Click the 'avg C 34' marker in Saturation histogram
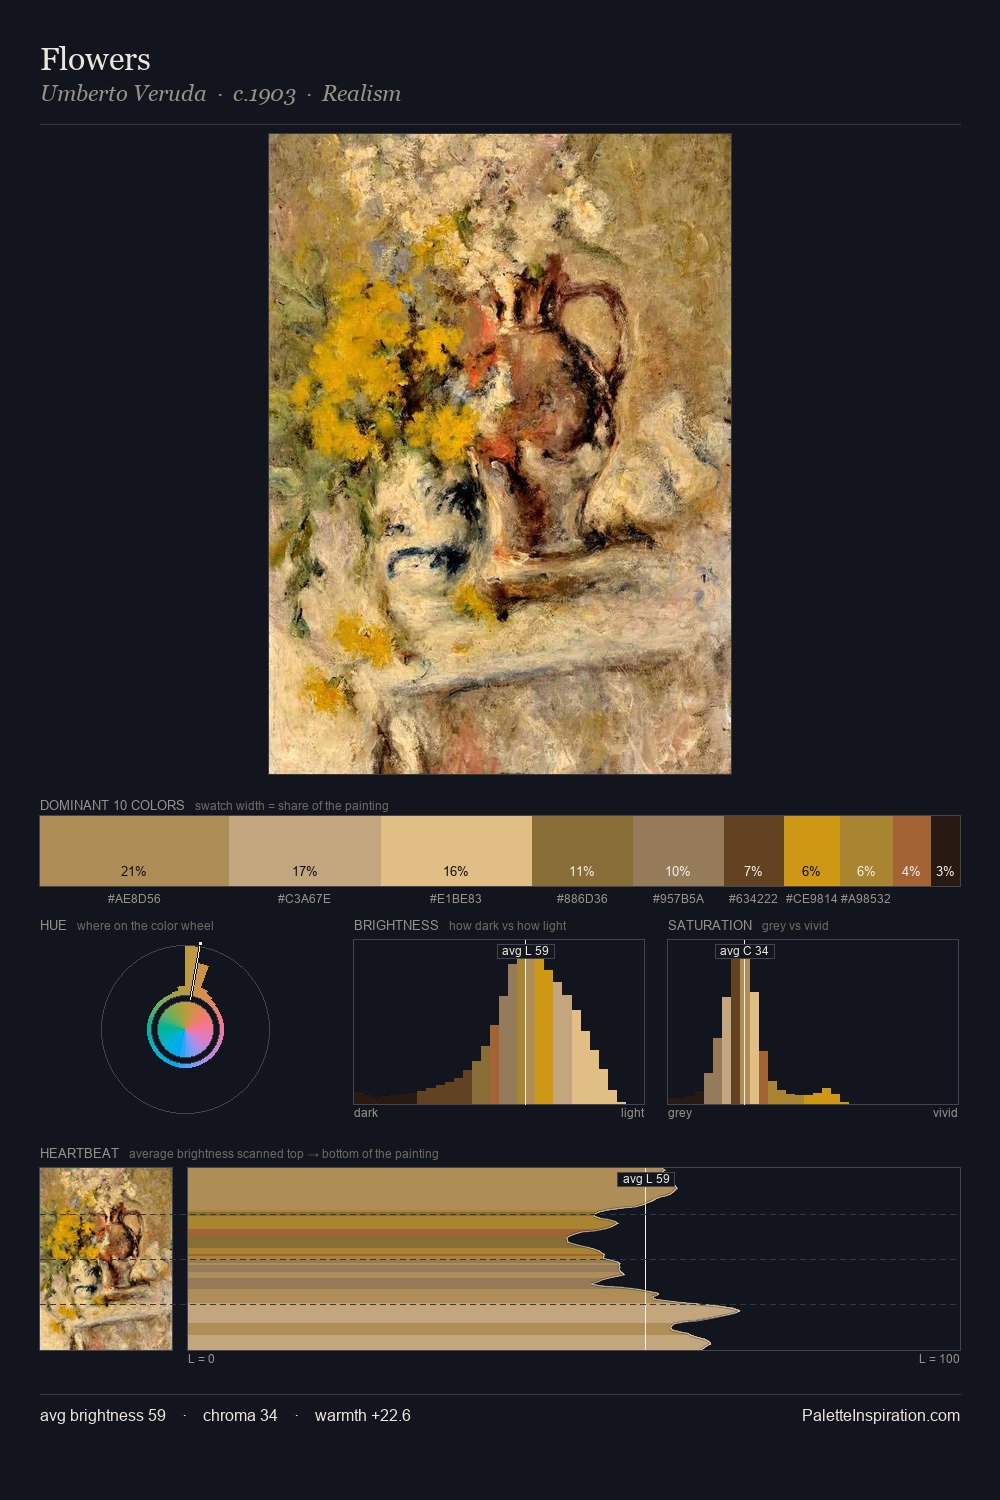The image size is (1000, 1500). point(745,951)
